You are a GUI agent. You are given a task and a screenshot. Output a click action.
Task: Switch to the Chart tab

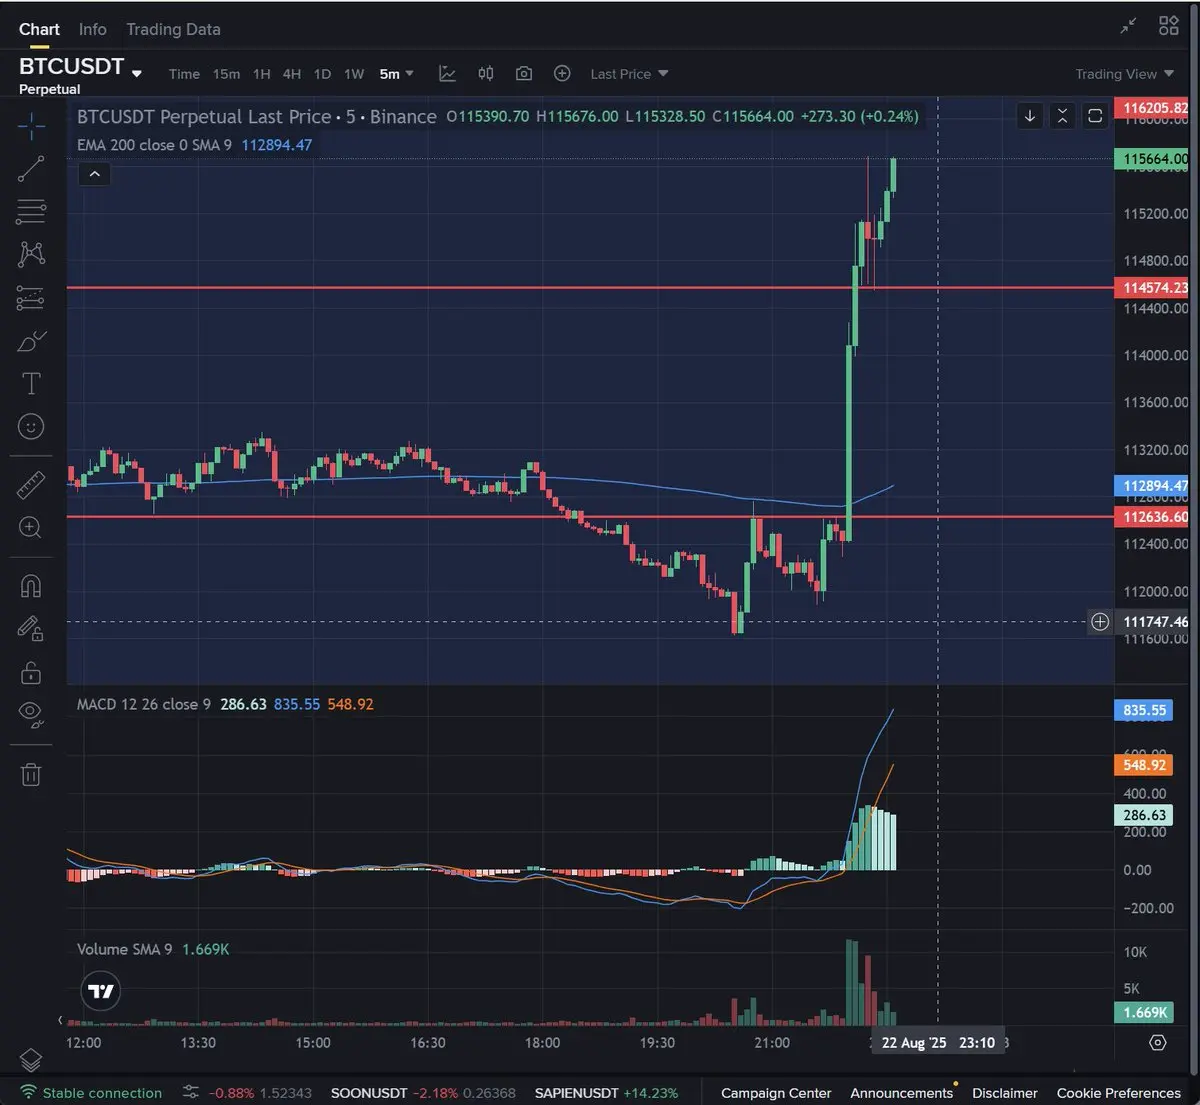(39, 29)
